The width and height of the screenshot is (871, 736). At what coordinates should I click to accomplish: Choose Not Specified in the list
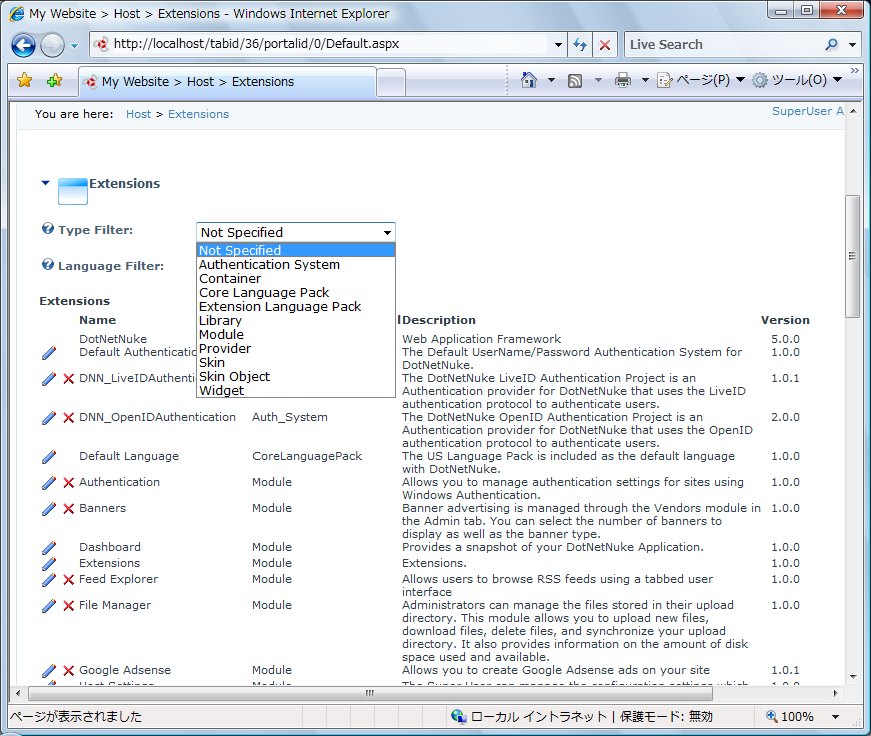296,251
